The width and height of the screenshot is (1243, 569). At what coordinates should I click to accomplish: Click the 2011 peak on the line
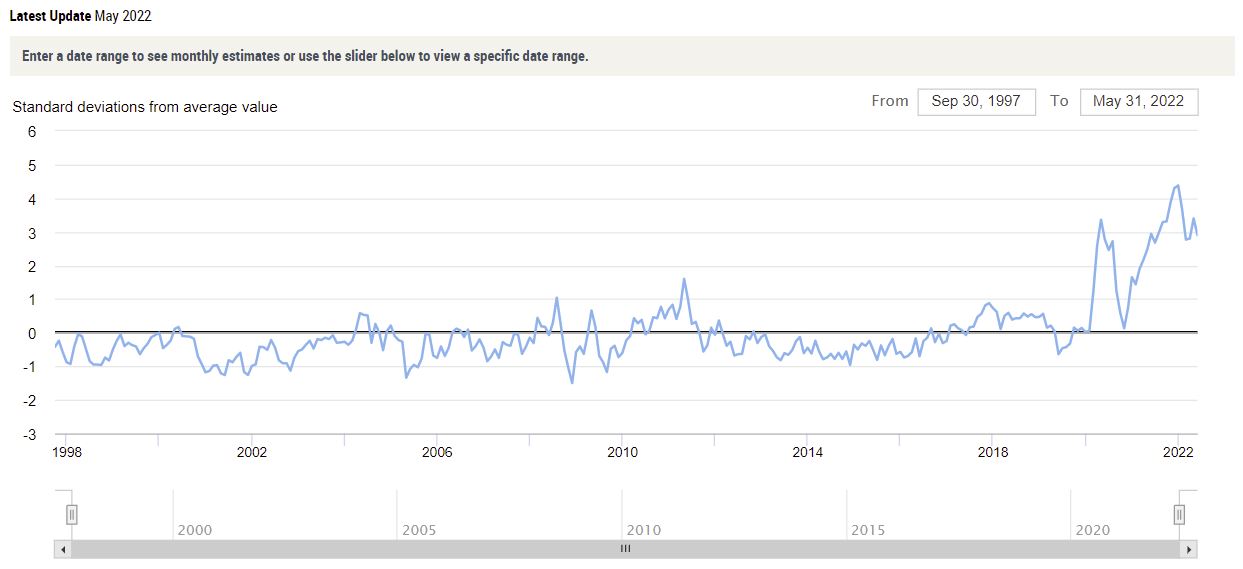[684, 279]
